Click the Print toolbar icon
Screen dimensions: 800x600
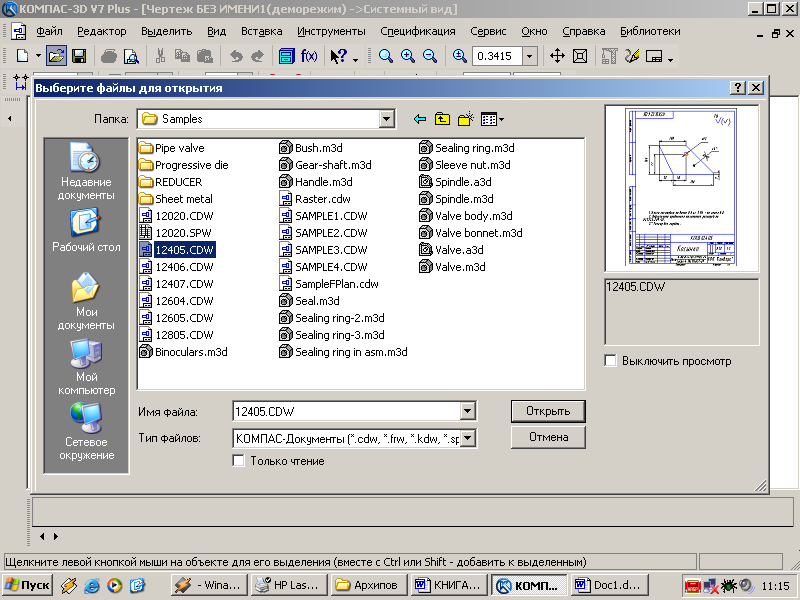click(x=109, y=56)
